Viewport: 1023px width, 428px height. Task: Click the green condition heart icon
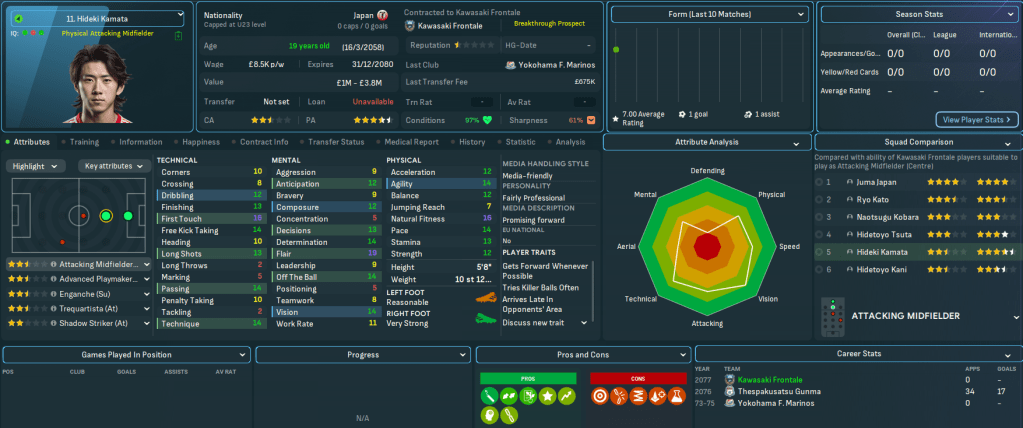coord(488,120)
